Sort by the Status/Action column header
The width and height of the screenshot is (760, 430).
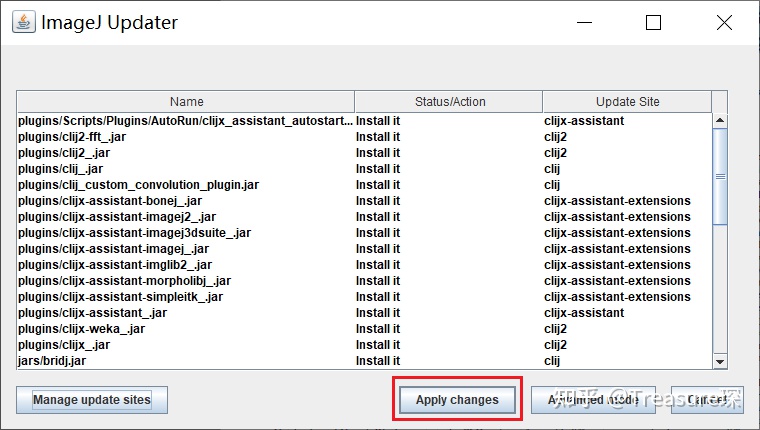(448, 102)
